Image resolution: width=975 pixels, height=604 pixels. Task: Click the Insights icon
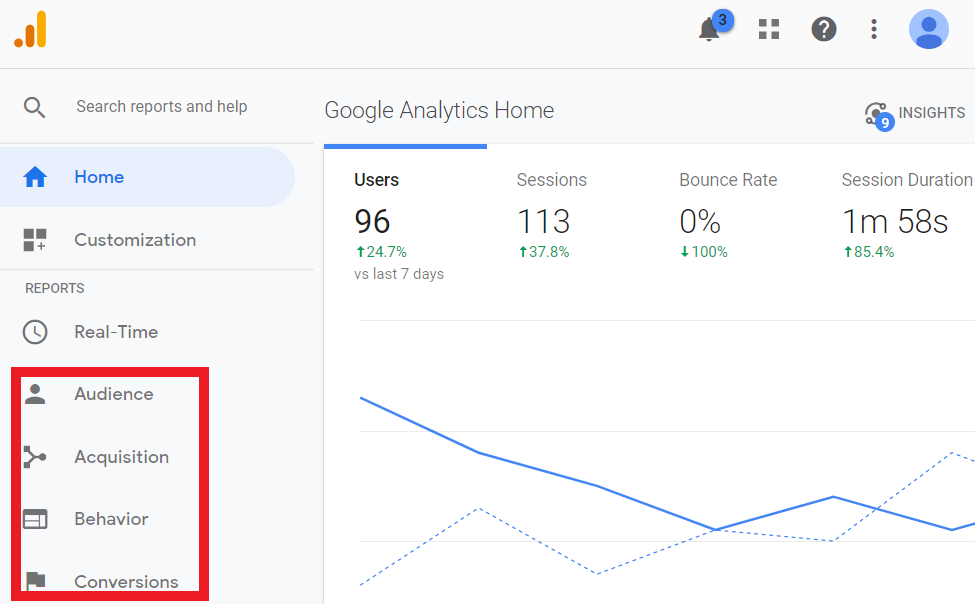877,114
